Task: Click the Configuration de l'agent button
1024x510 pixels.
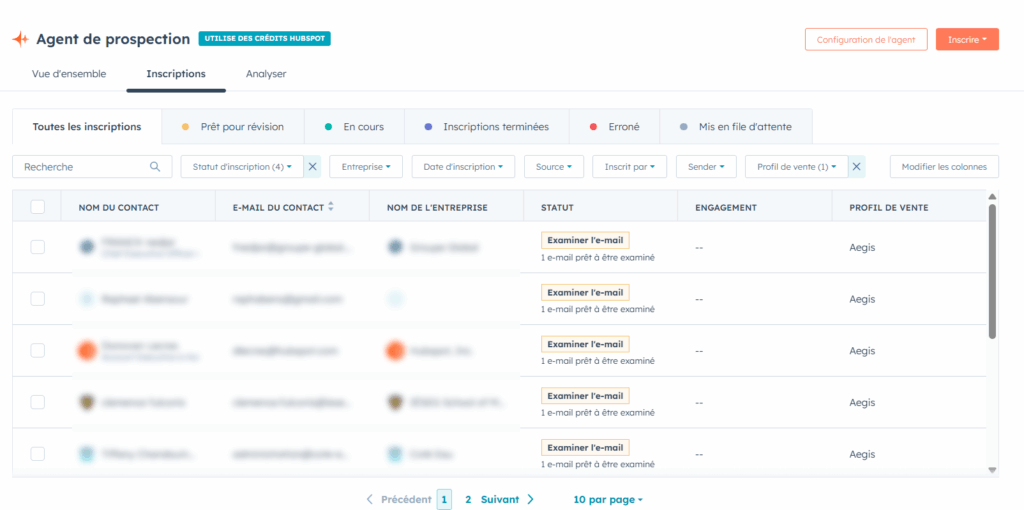Action: point(866,39)
